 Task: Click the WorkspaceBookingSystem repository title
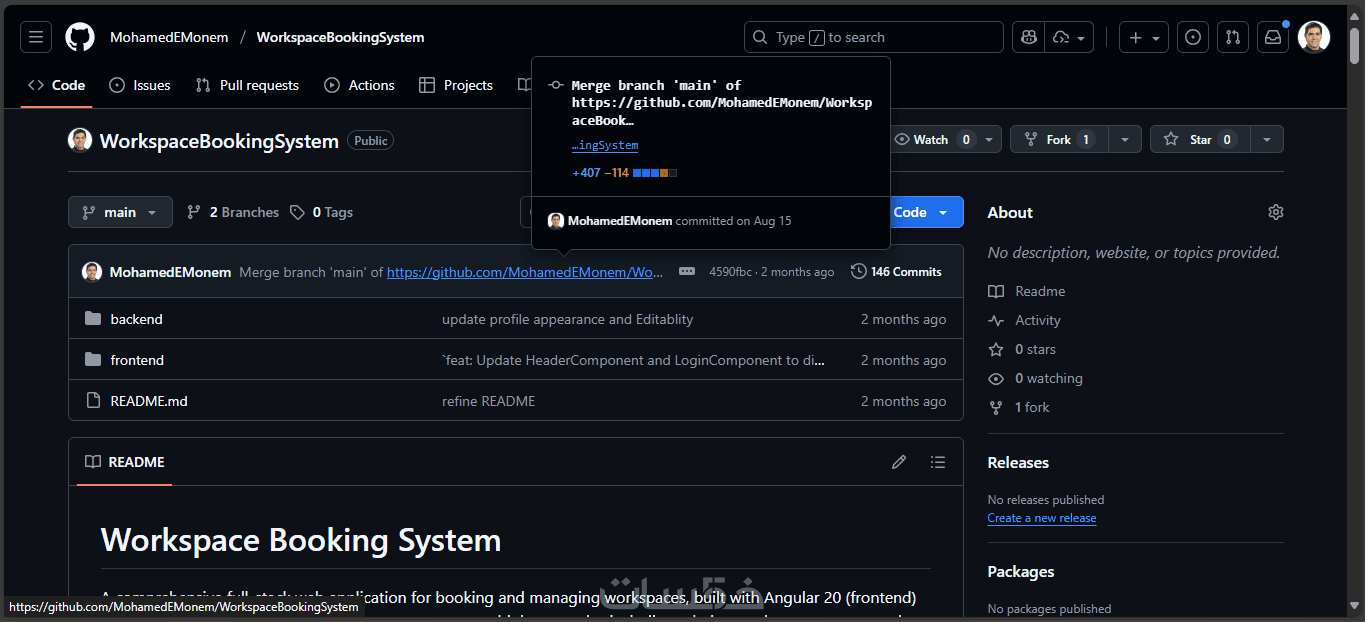click(219, 141)
